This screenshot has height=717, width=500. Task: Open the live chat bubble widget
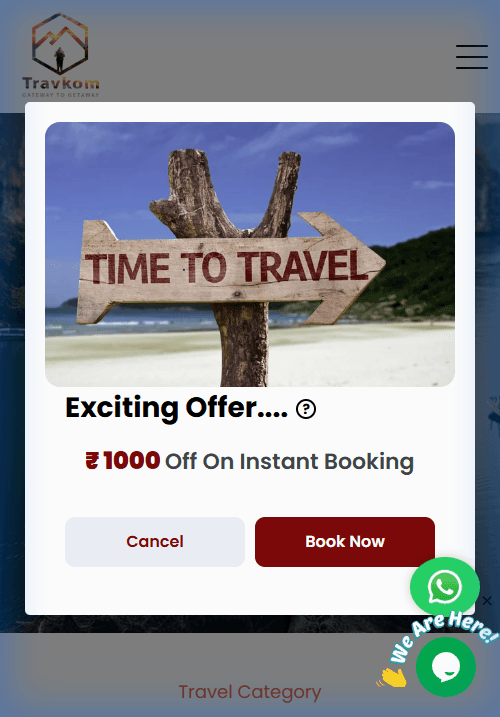coord(446,667)
